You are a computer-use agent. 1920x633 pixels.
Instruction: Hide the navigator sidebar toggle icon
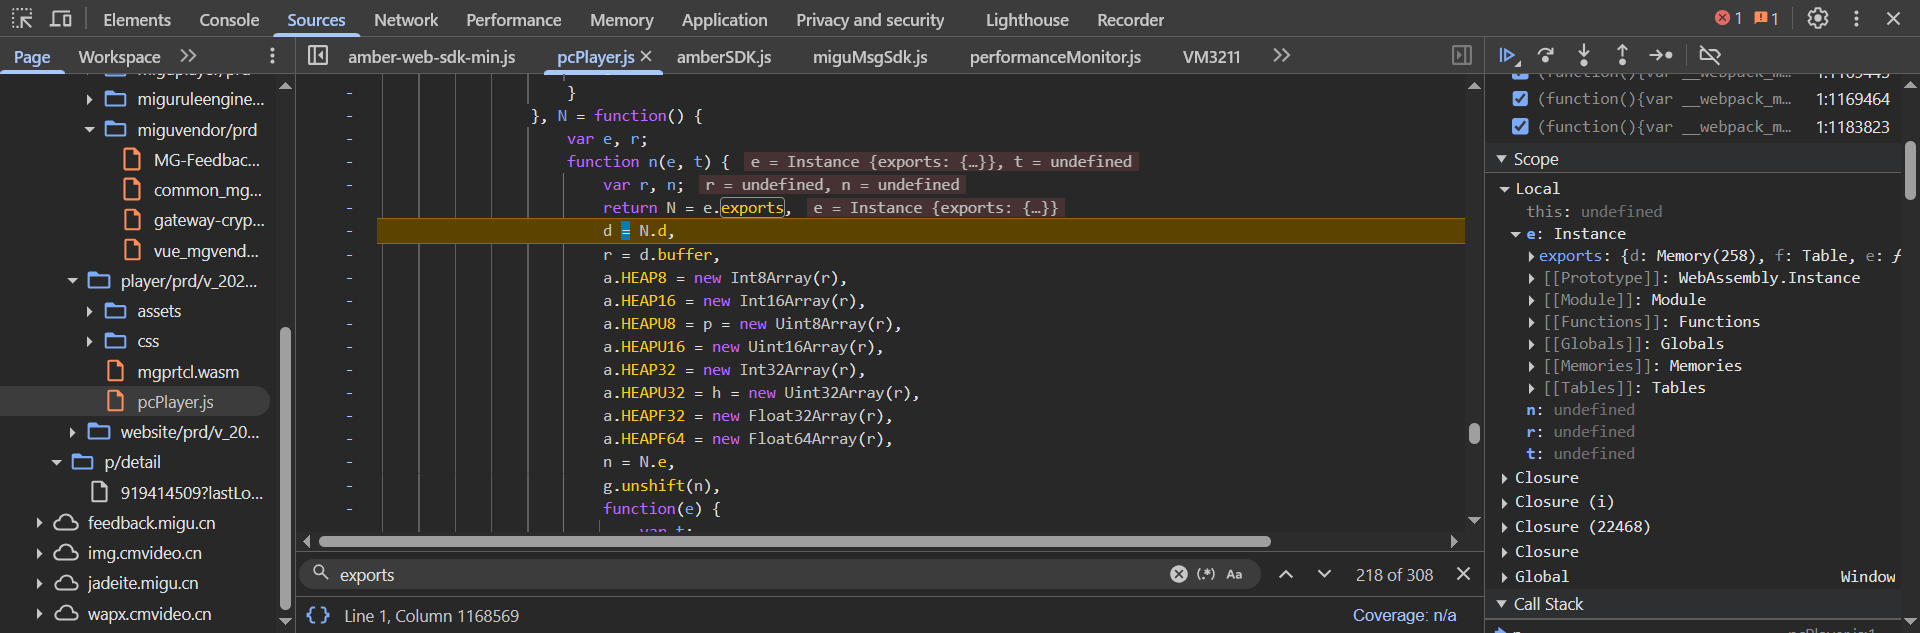click(318, 56)
